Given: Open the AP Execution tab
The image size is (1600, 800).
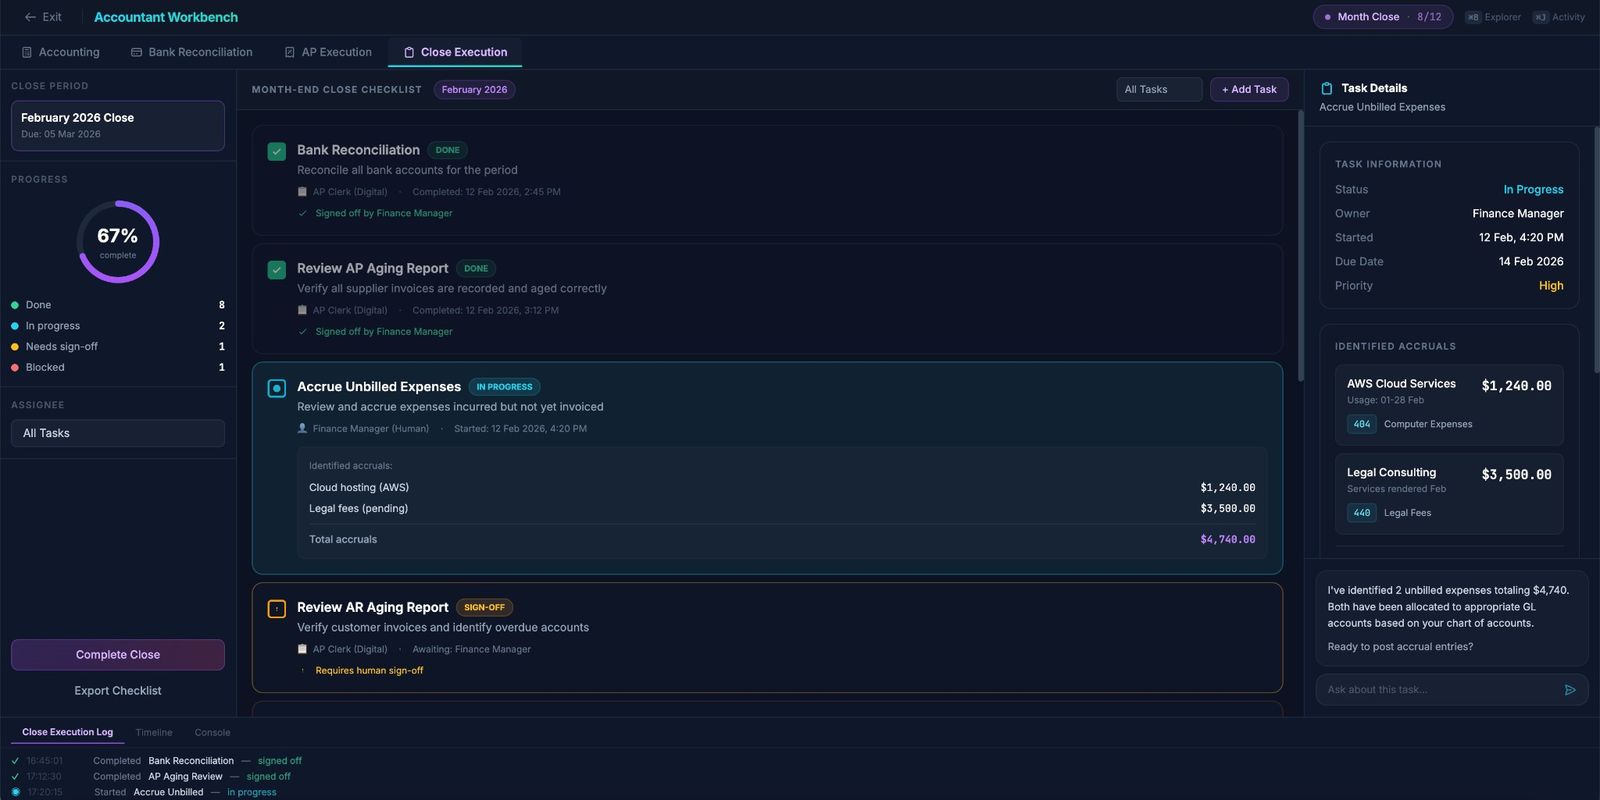Looking at the screenshot, I should [328, 52].
